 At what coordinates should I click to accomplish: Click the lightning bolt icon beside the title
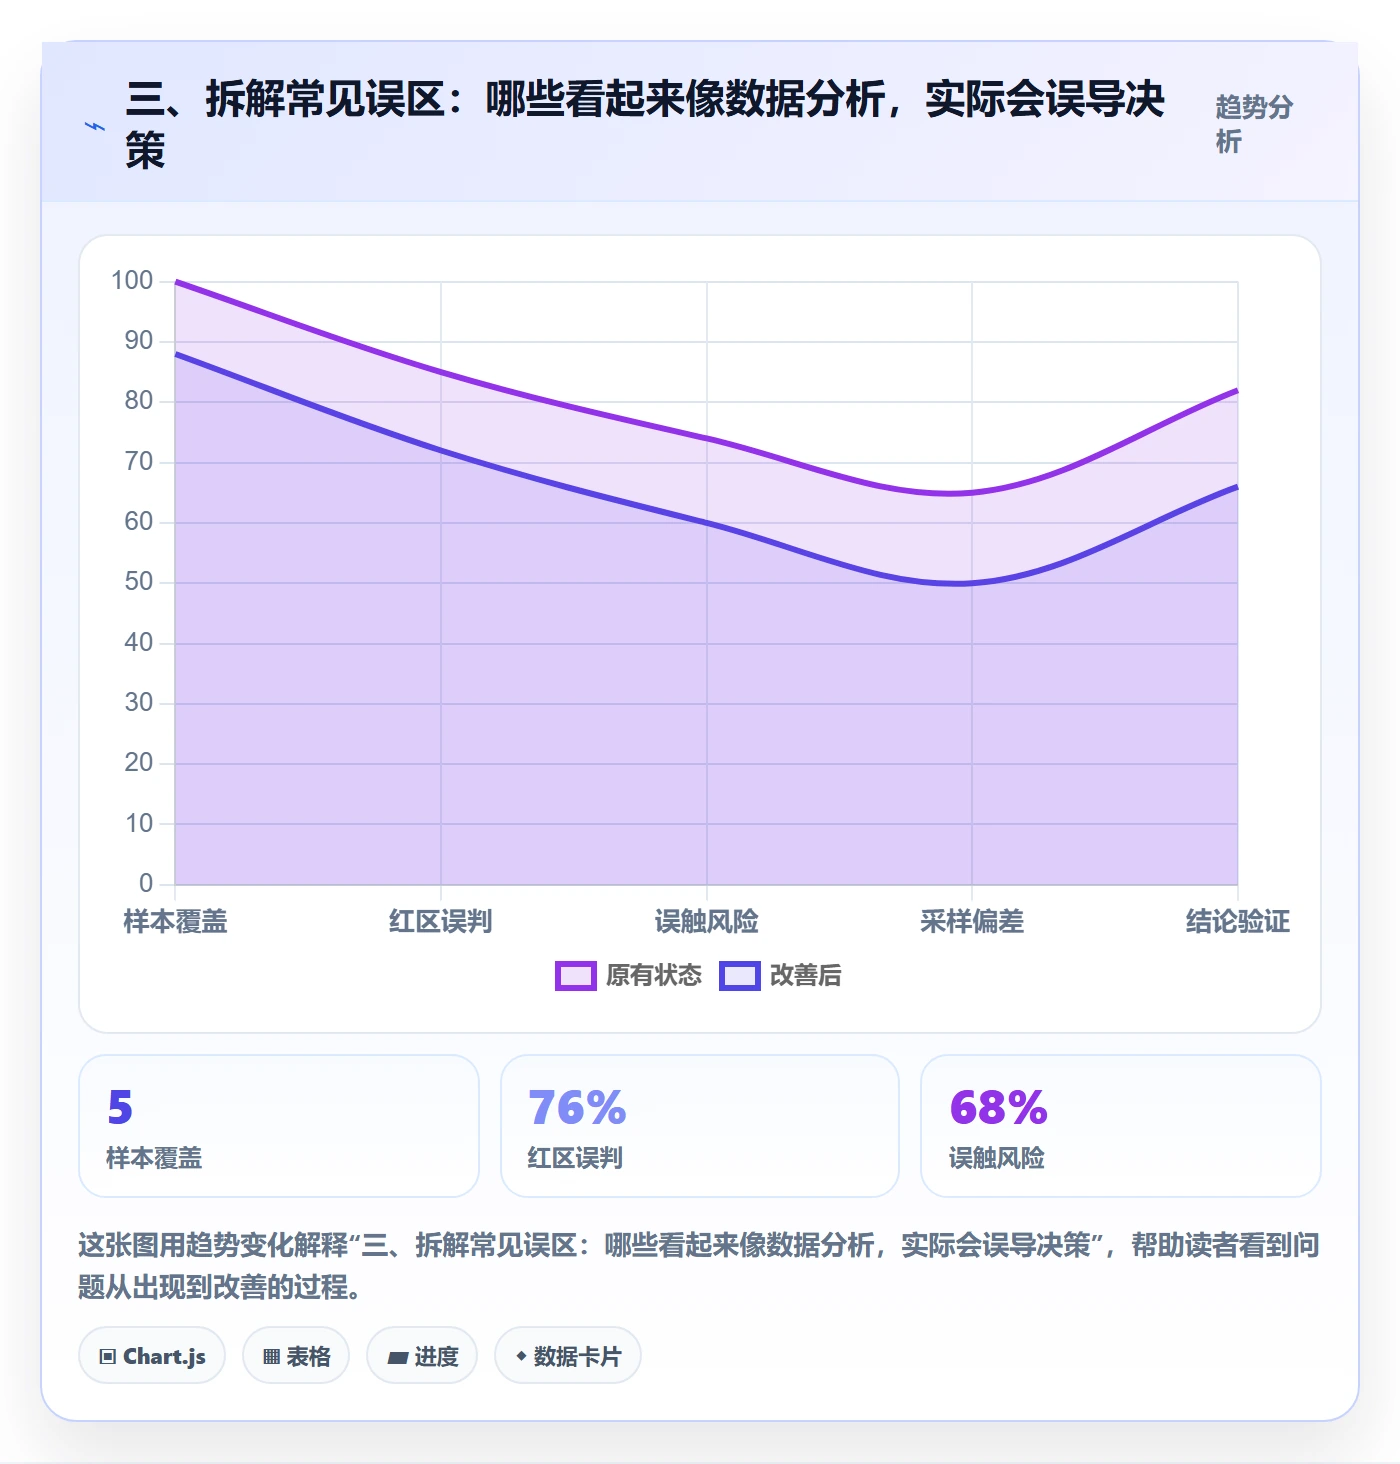[95, 126]
